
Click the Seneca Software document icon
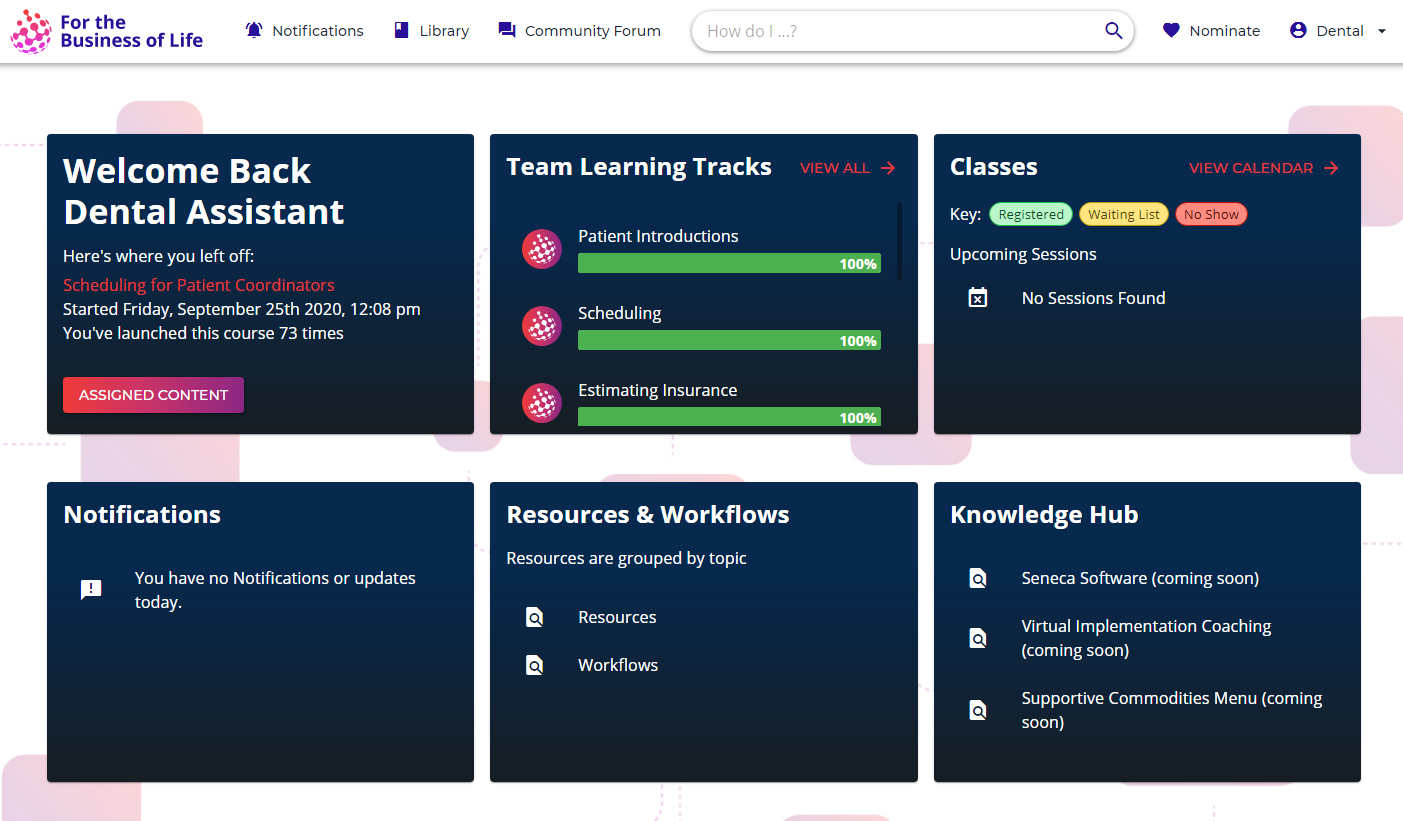tap(978, 578)
